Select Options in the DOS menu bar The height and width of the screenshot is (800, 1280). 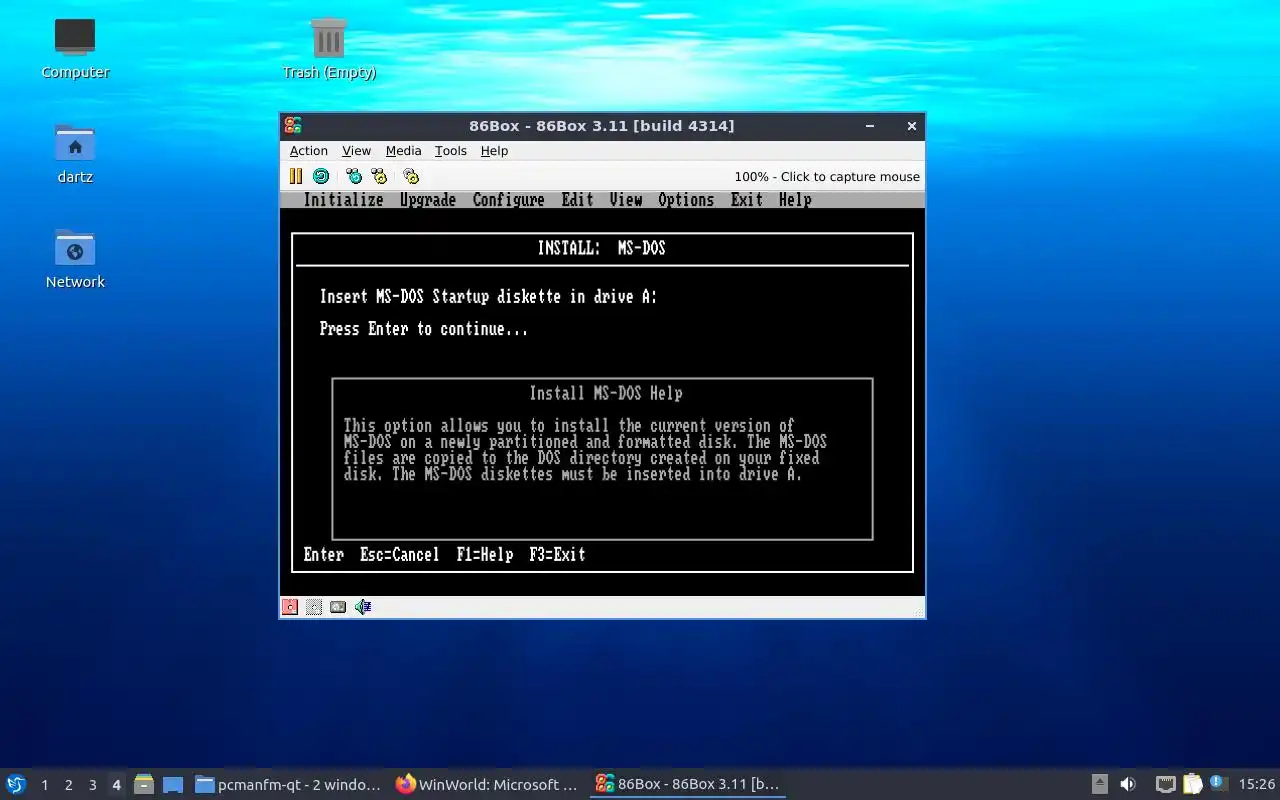point(686,200)
